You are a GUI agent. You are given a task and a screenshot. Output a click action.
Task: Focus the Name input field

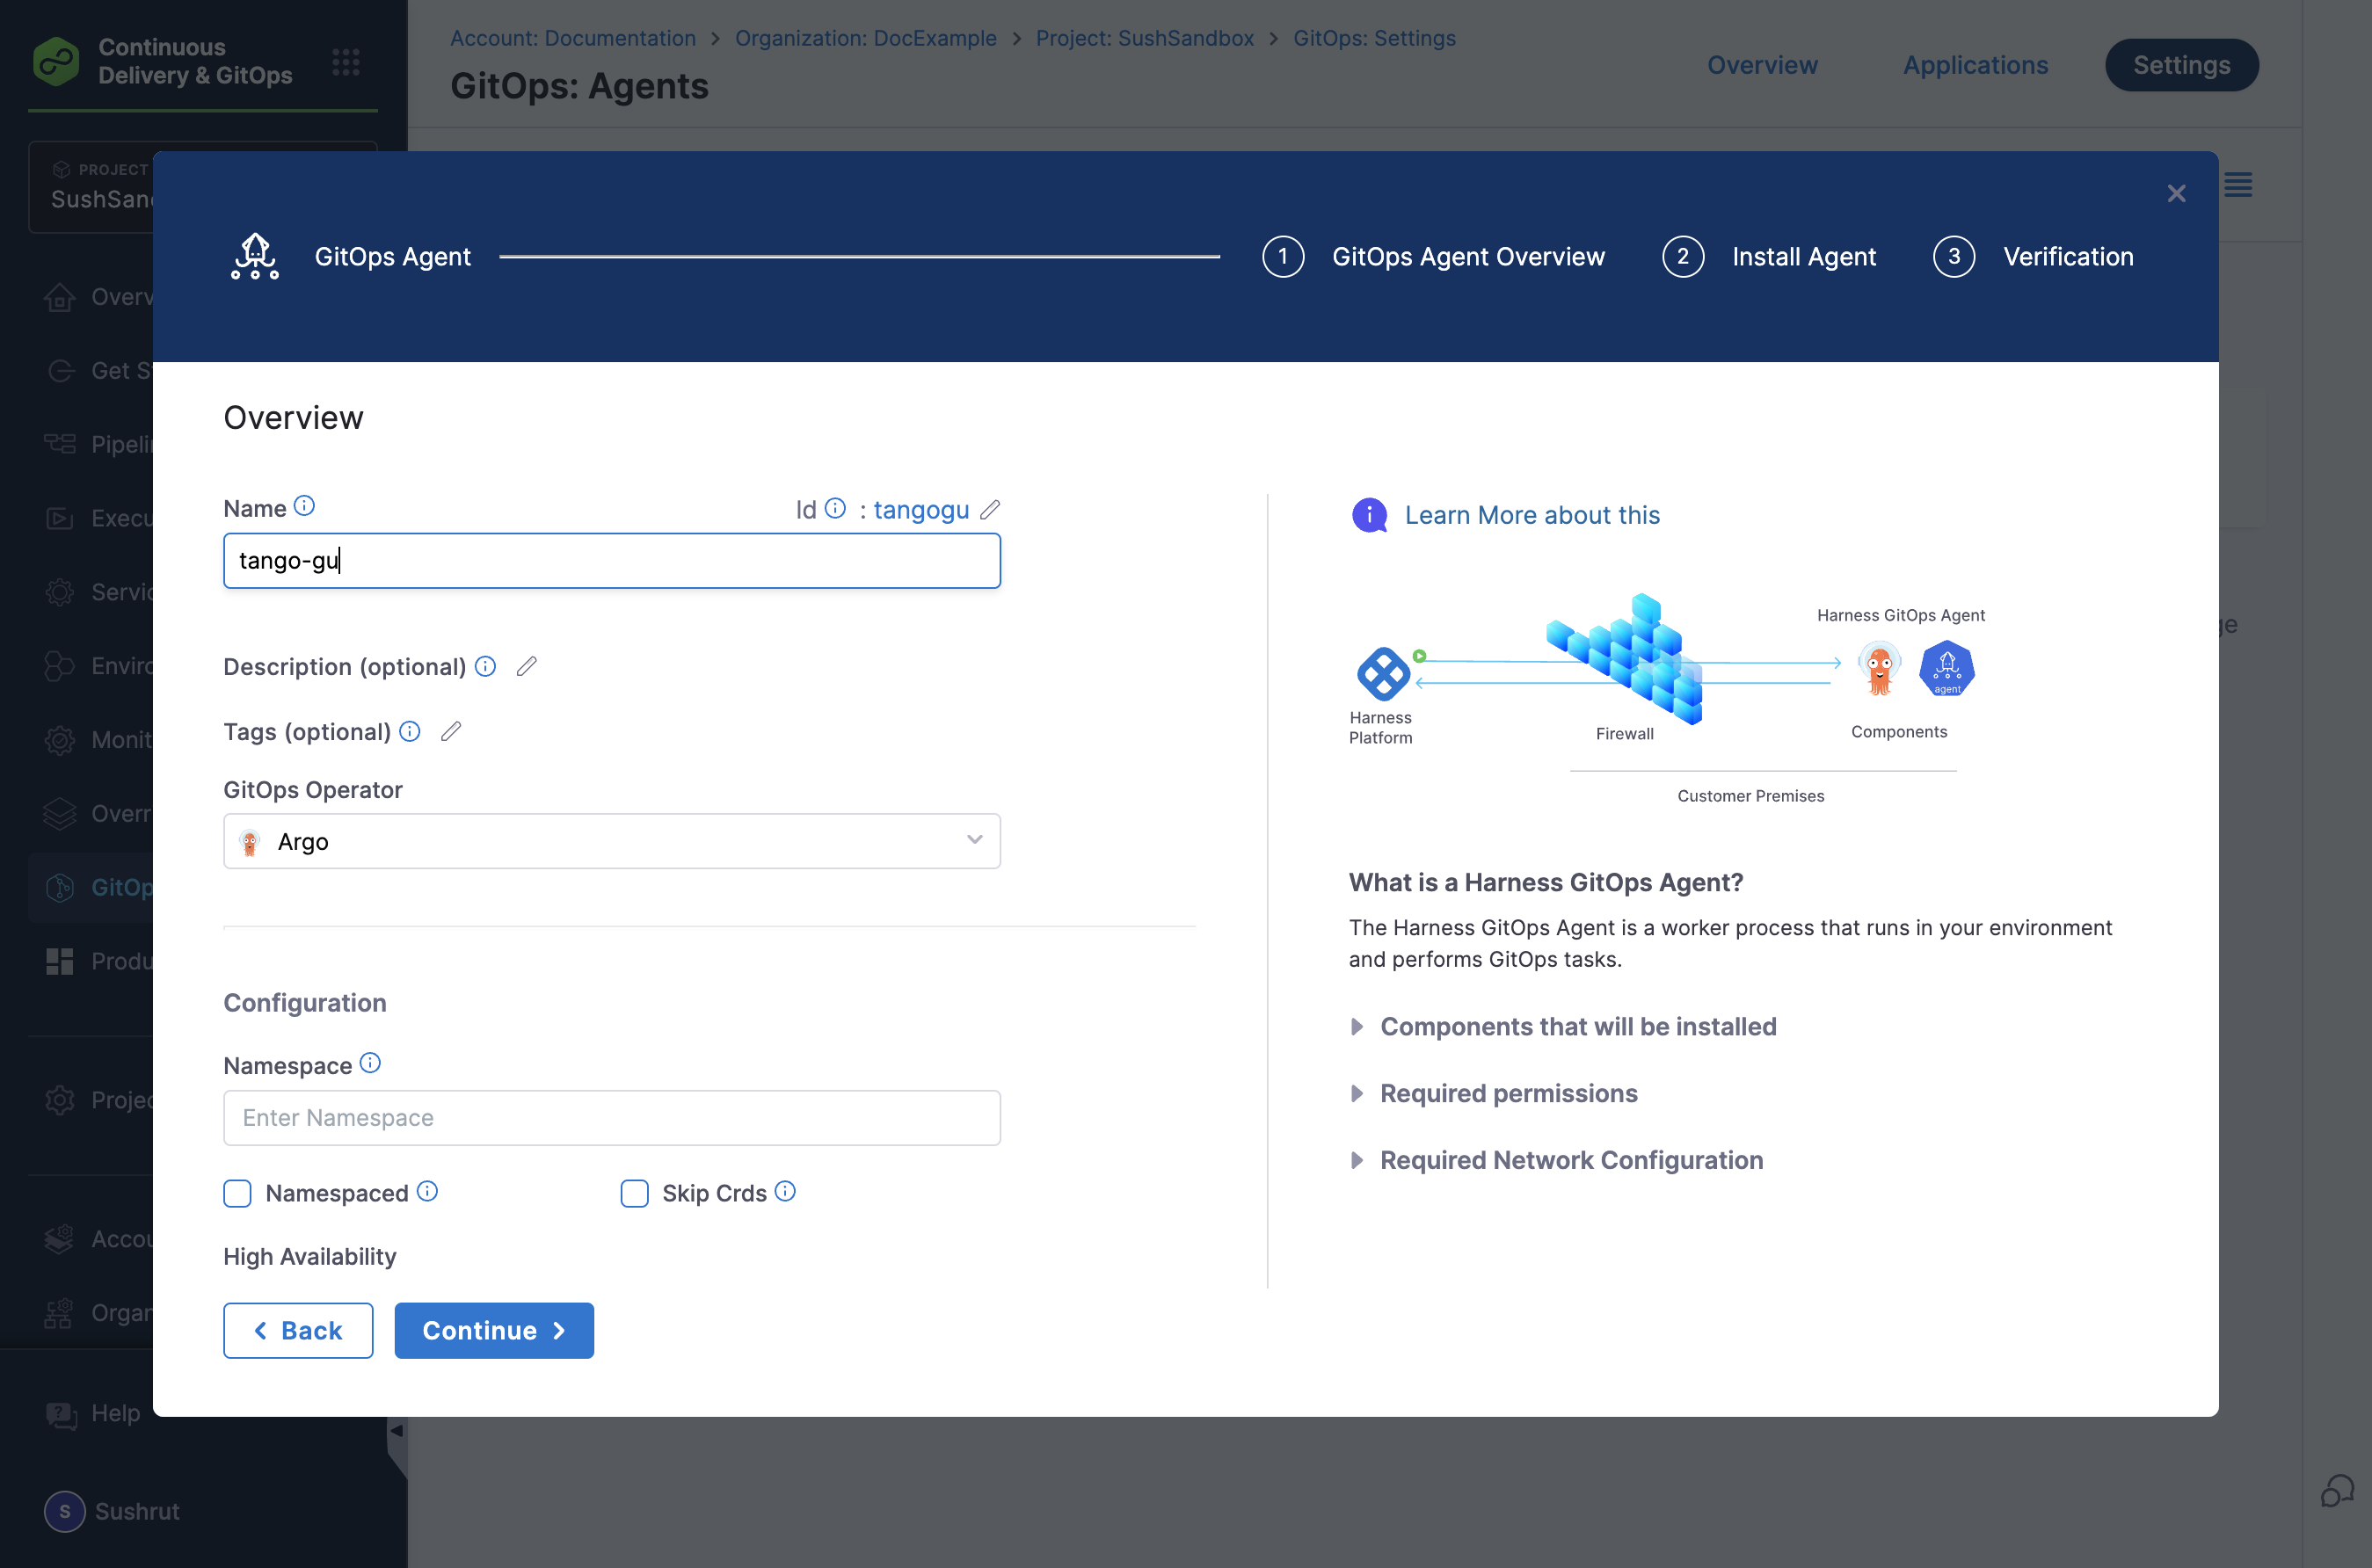612,560
